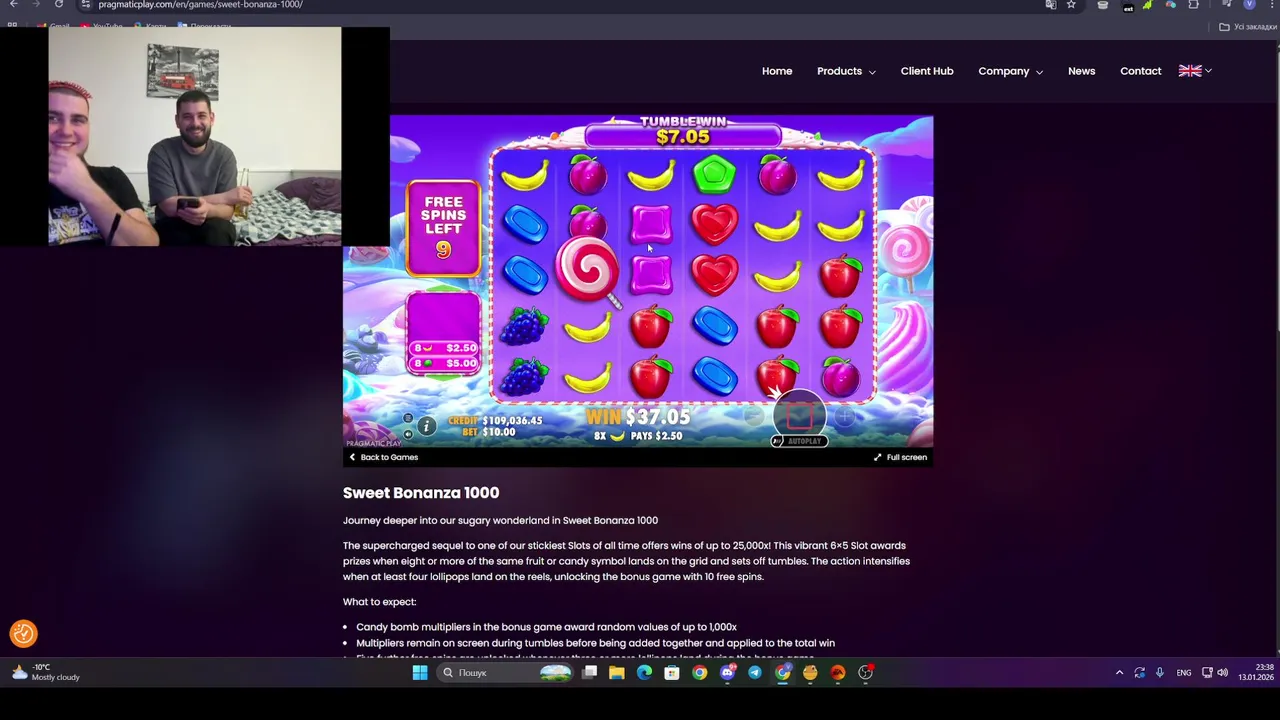
Task: Click the spin stop square button
Action: (800, 415)
